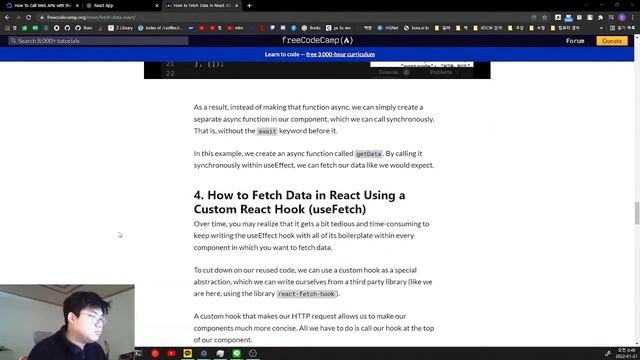Close the 'How to Fetch Data in React' tab
Viewport: 640px width, 360px height.
(x=236, y=6)
